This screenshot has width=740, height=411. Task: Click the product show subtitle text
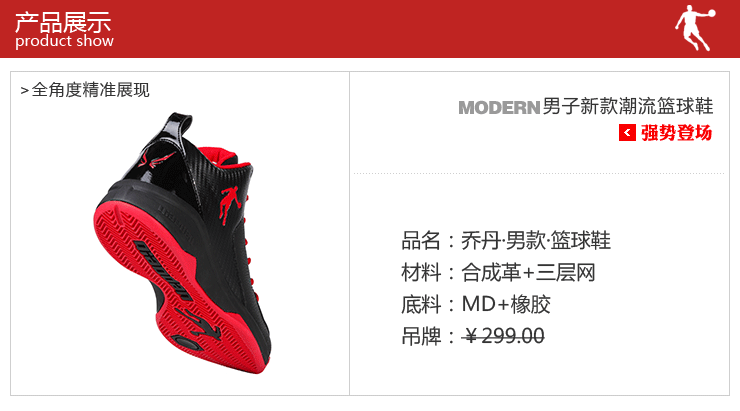click(x=64, y=41)
